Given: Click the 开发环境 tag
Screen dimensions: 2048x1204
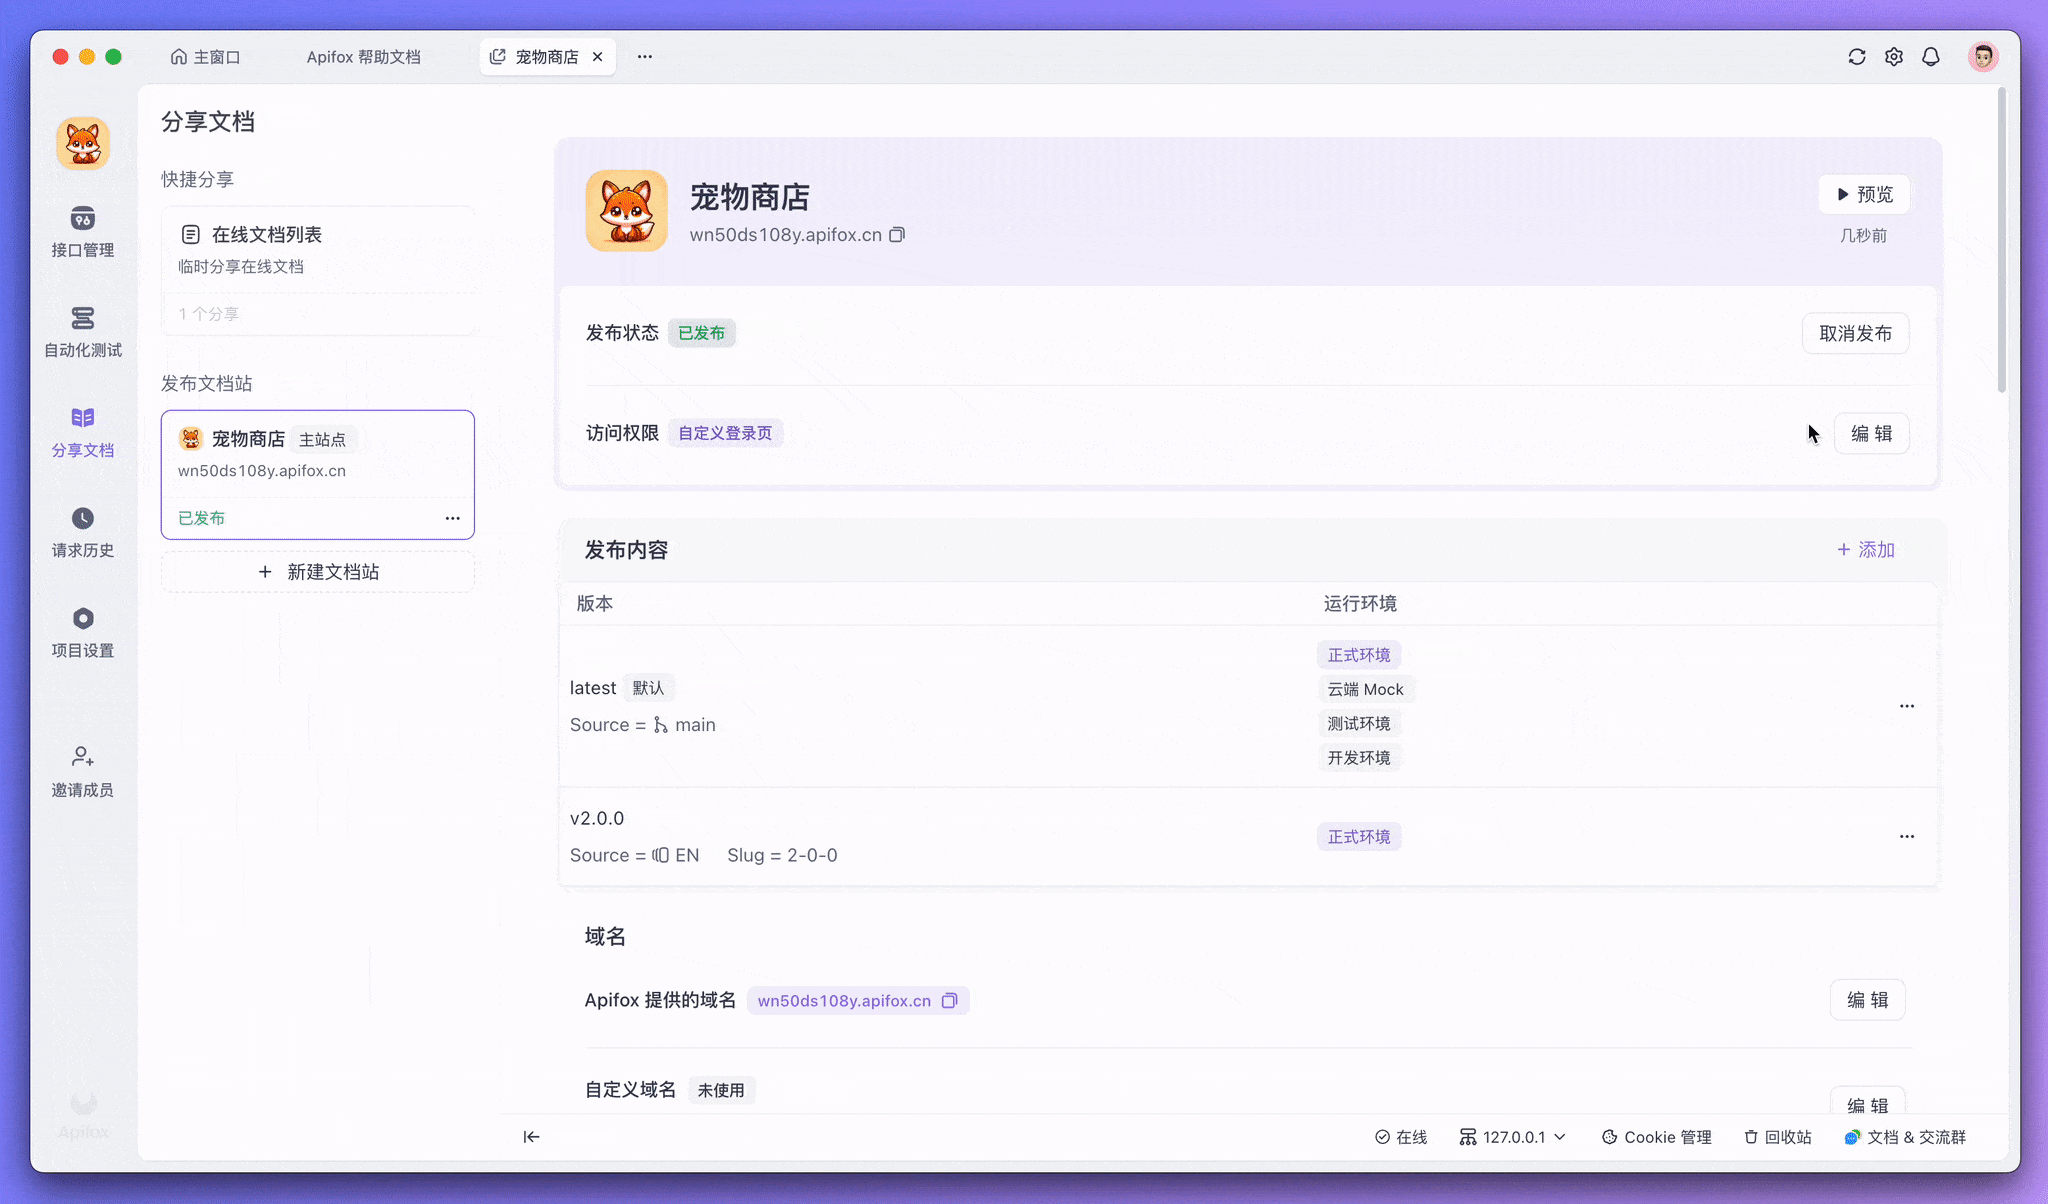Looking at the screenshot, I should pos(1358,757).
